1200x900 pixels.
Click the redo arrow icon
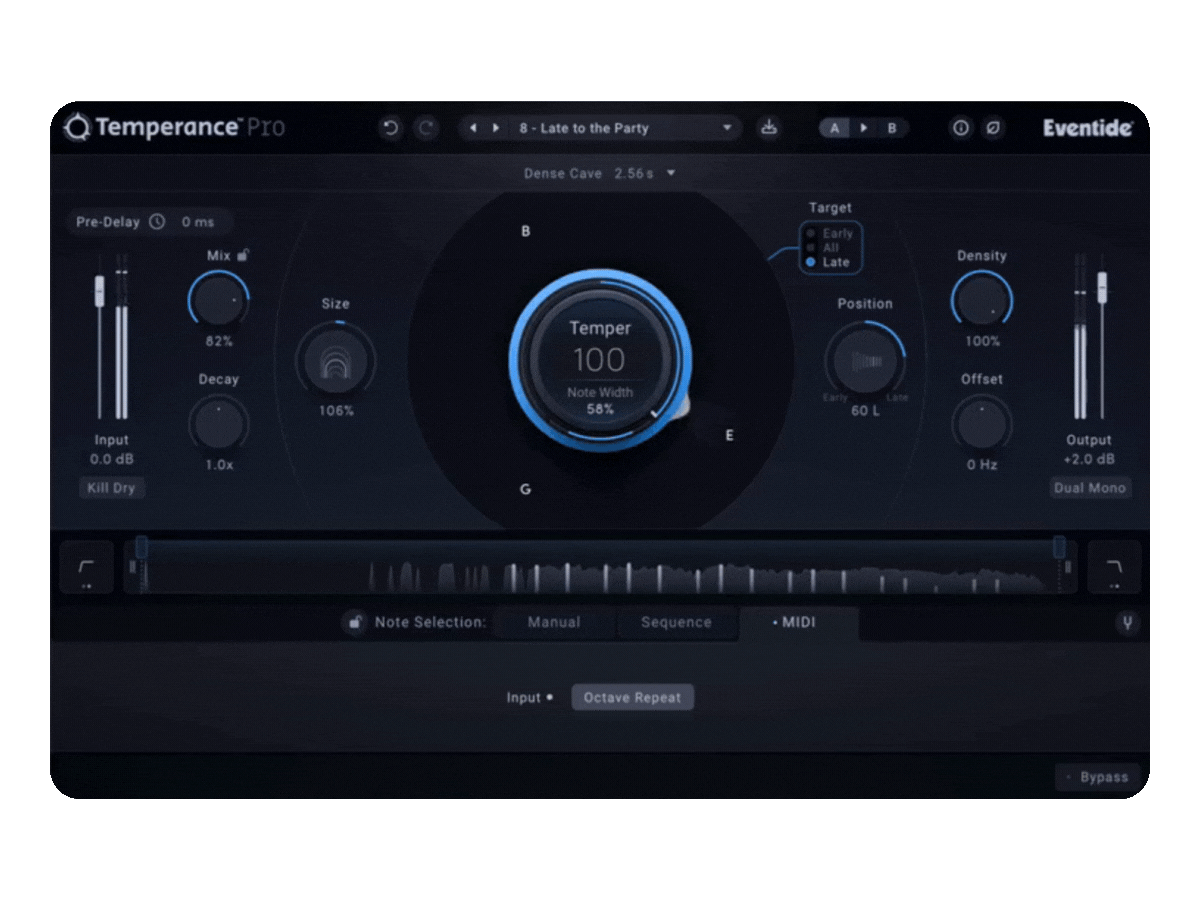click(426, 128)
